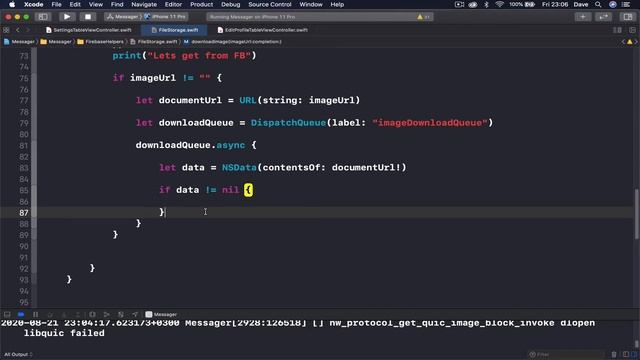Open the downloadImage method breadcrumb menu
Viewport: 640px width, 360px height.
point(232,42)
